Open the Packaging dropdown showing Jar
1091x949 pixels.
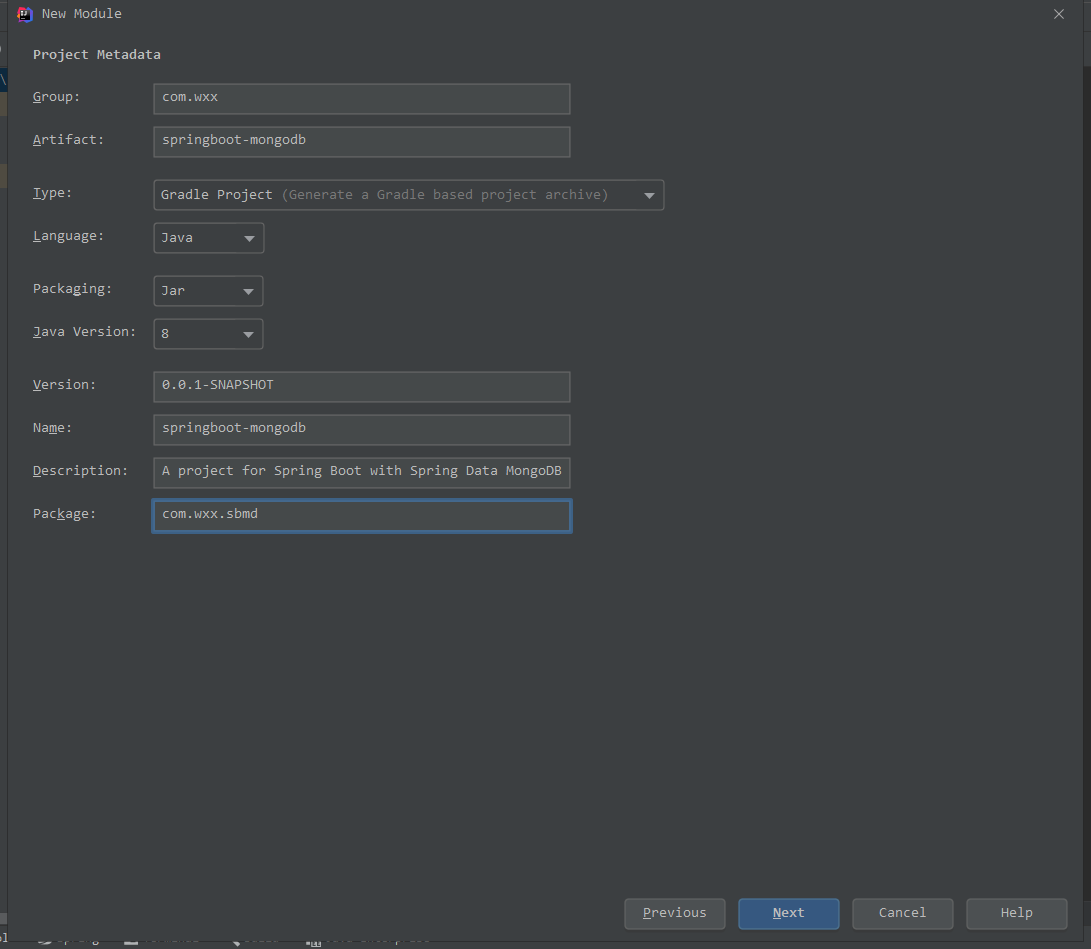pos(208,291)
